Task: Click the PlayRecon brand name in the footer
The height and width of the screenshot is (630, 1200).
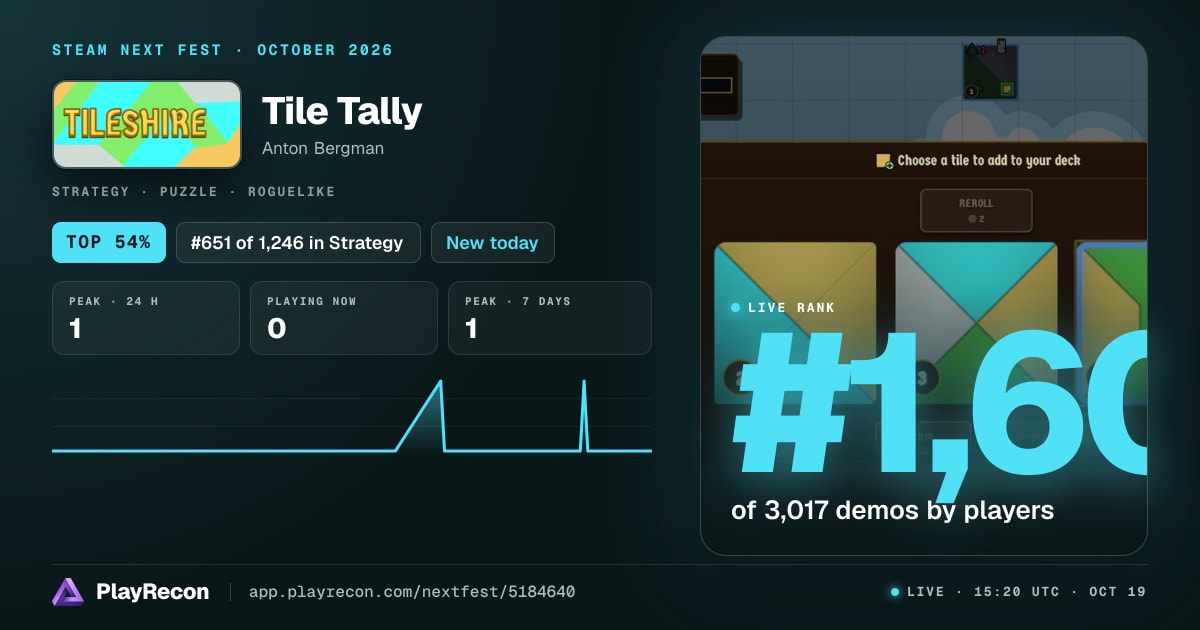Action: 152,592
